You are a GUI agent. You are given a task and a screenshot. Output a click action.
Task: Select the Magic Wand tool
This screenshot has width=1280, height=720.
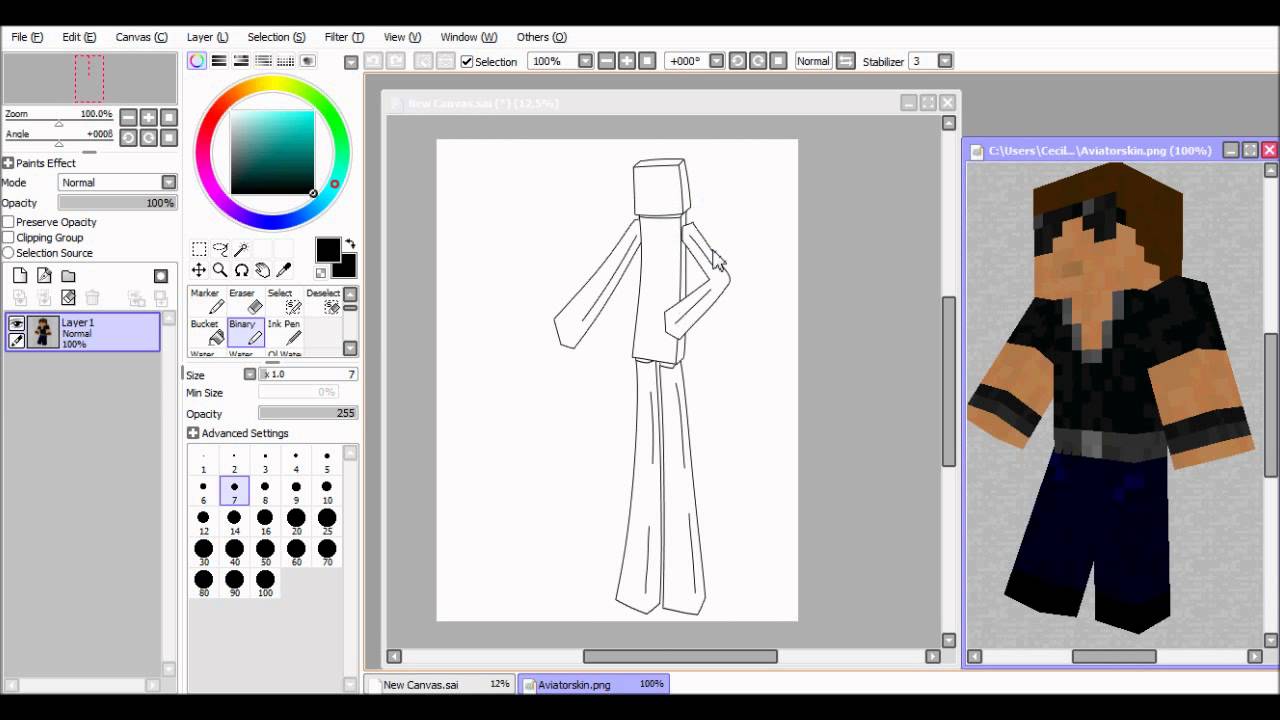pos(241,249)
